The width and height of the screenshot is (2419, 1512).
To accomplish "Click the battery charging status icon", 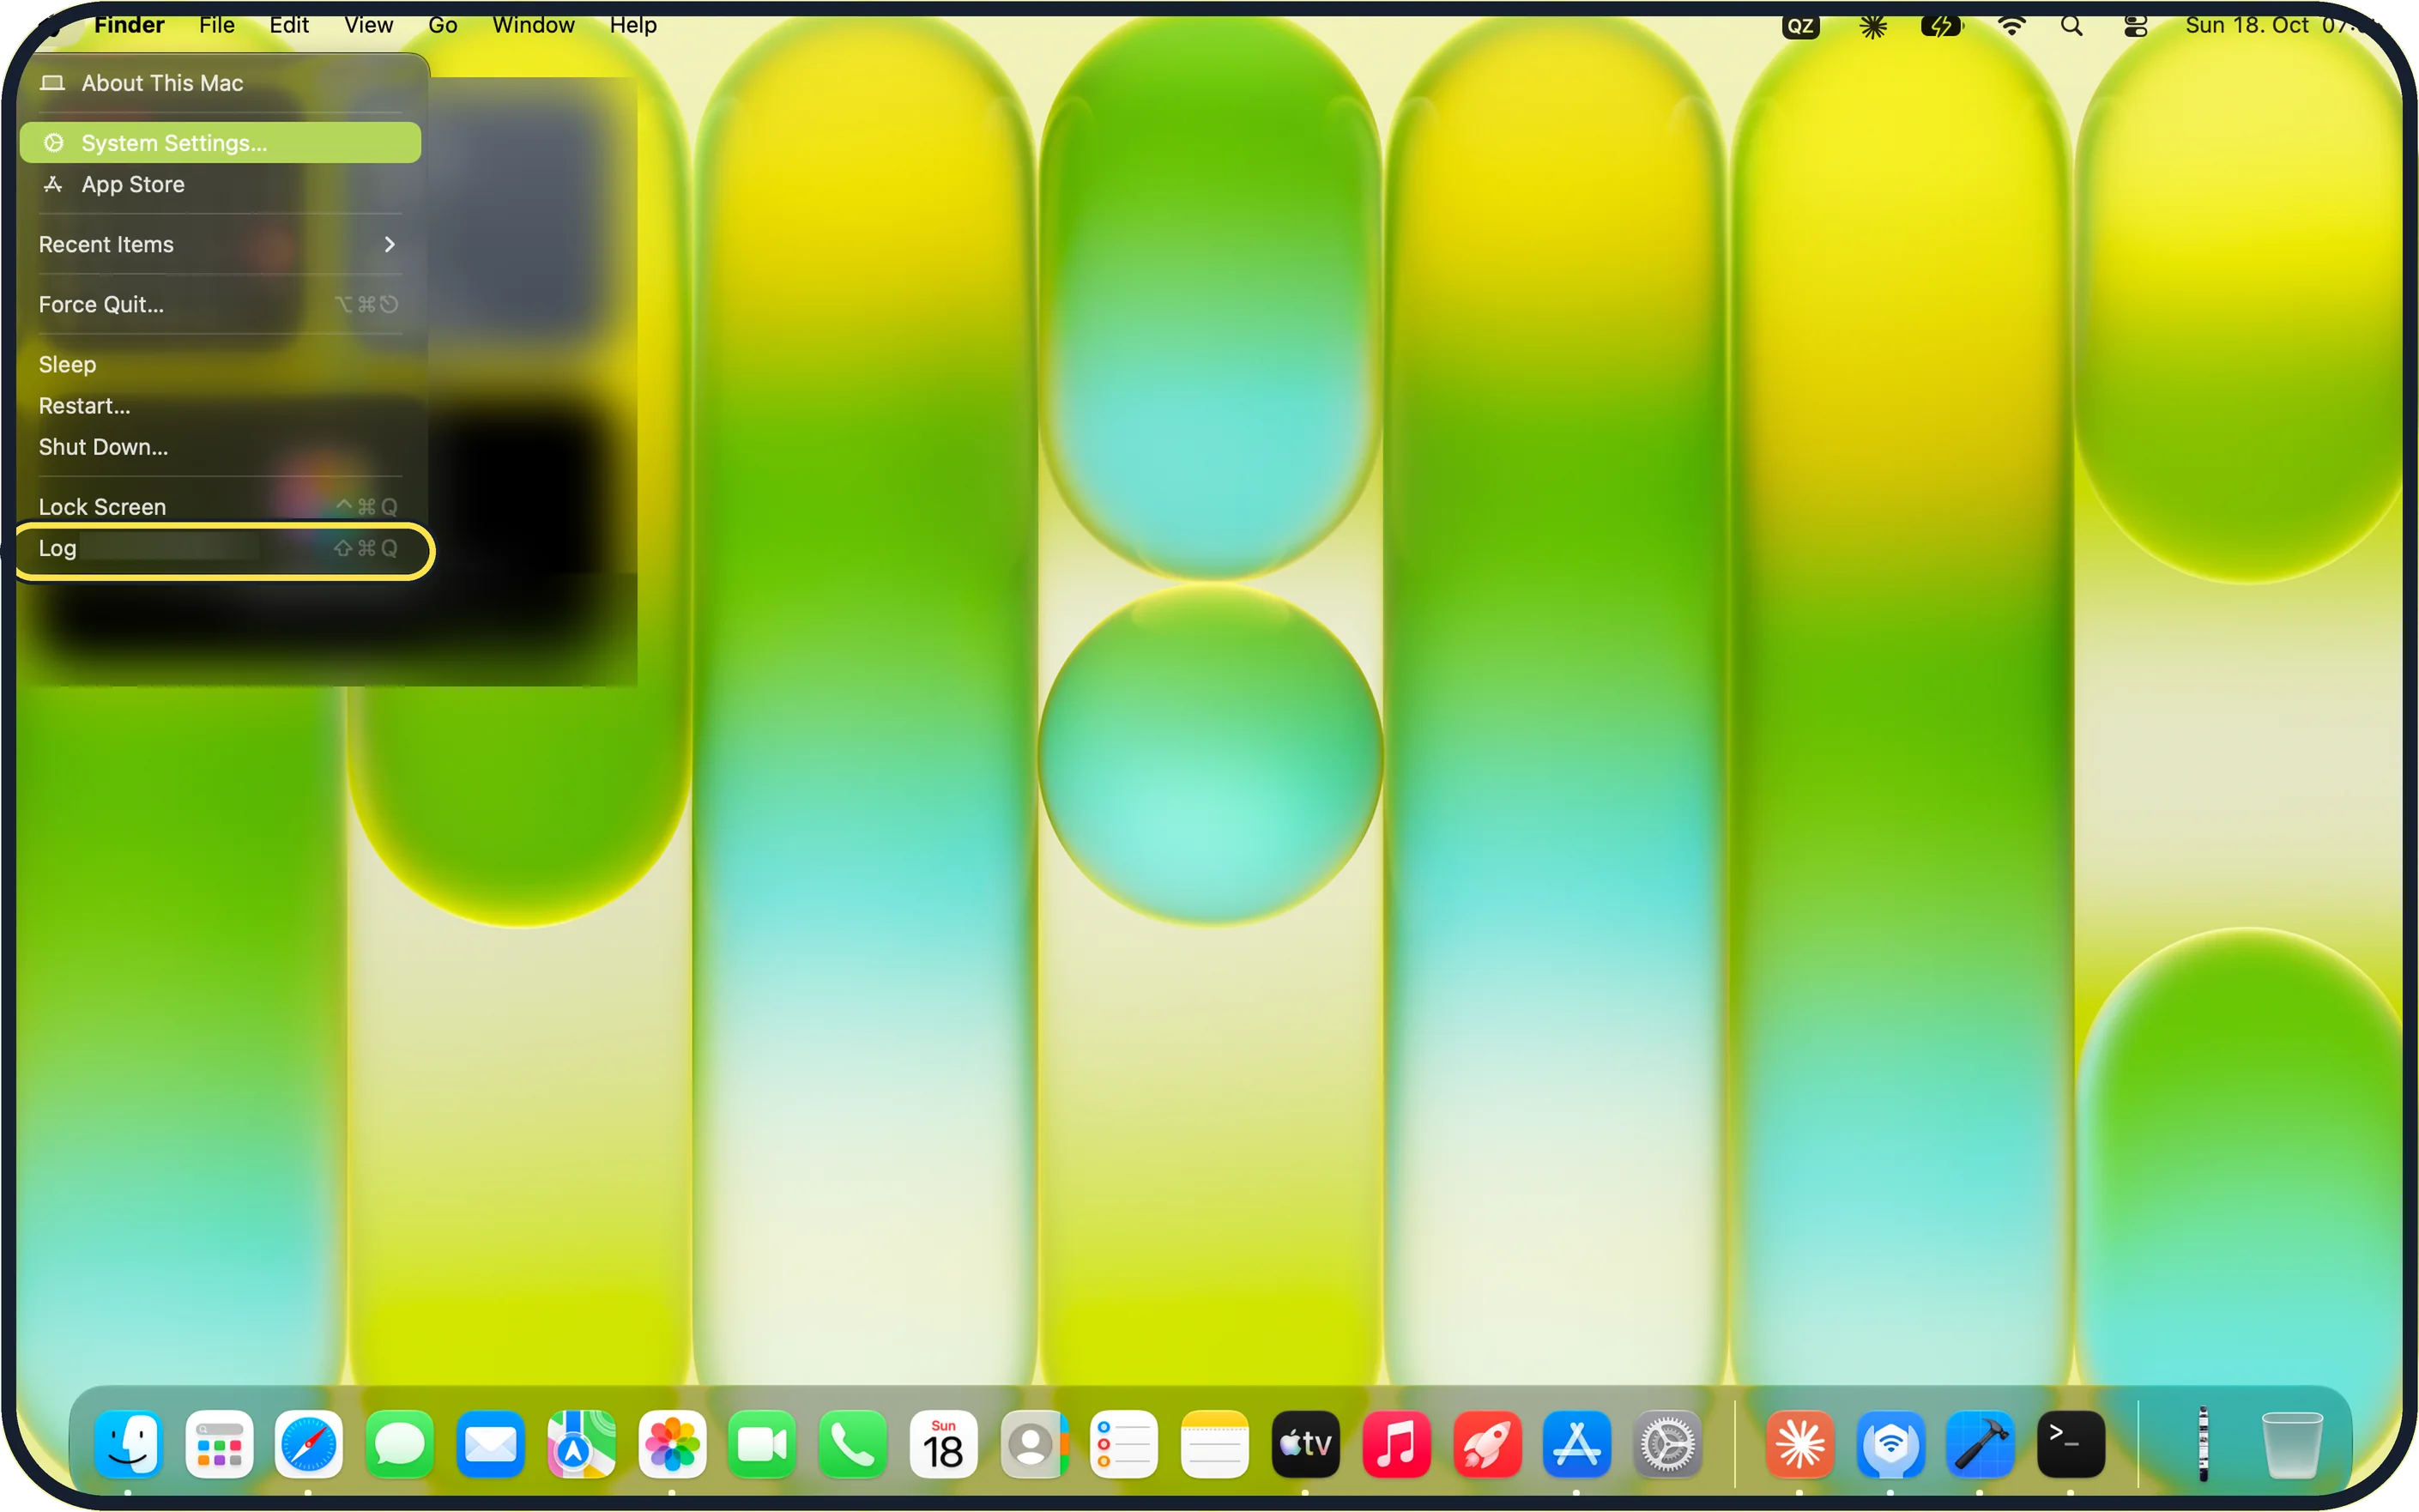I will click(1942, 26).
